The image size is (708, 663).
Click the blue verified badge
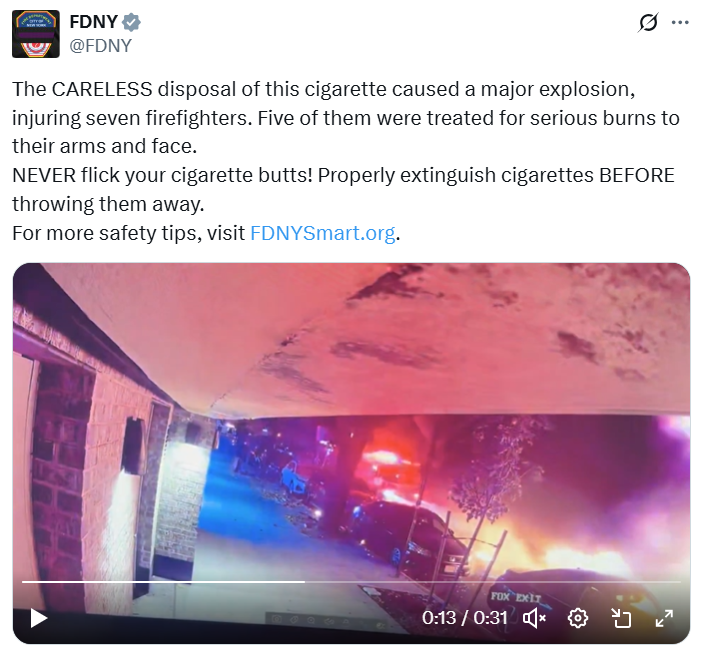pos(131,22)
